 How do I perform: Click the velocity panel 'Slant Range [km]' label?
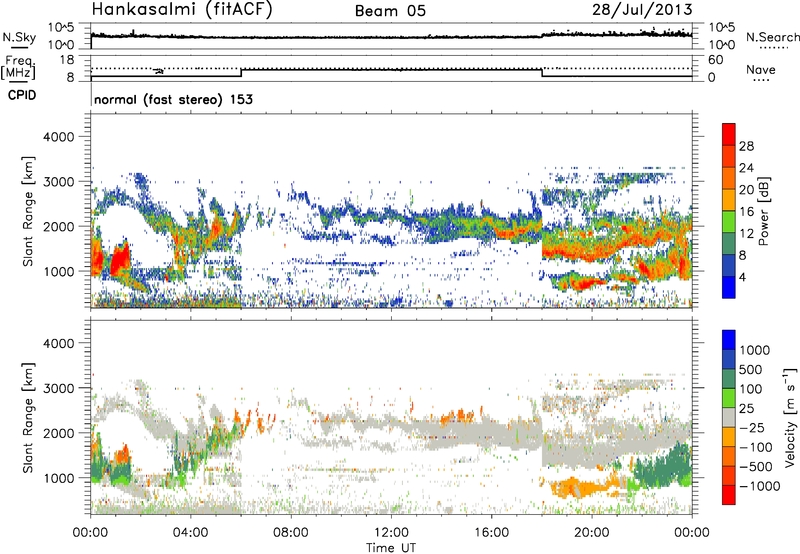point(28,417)
